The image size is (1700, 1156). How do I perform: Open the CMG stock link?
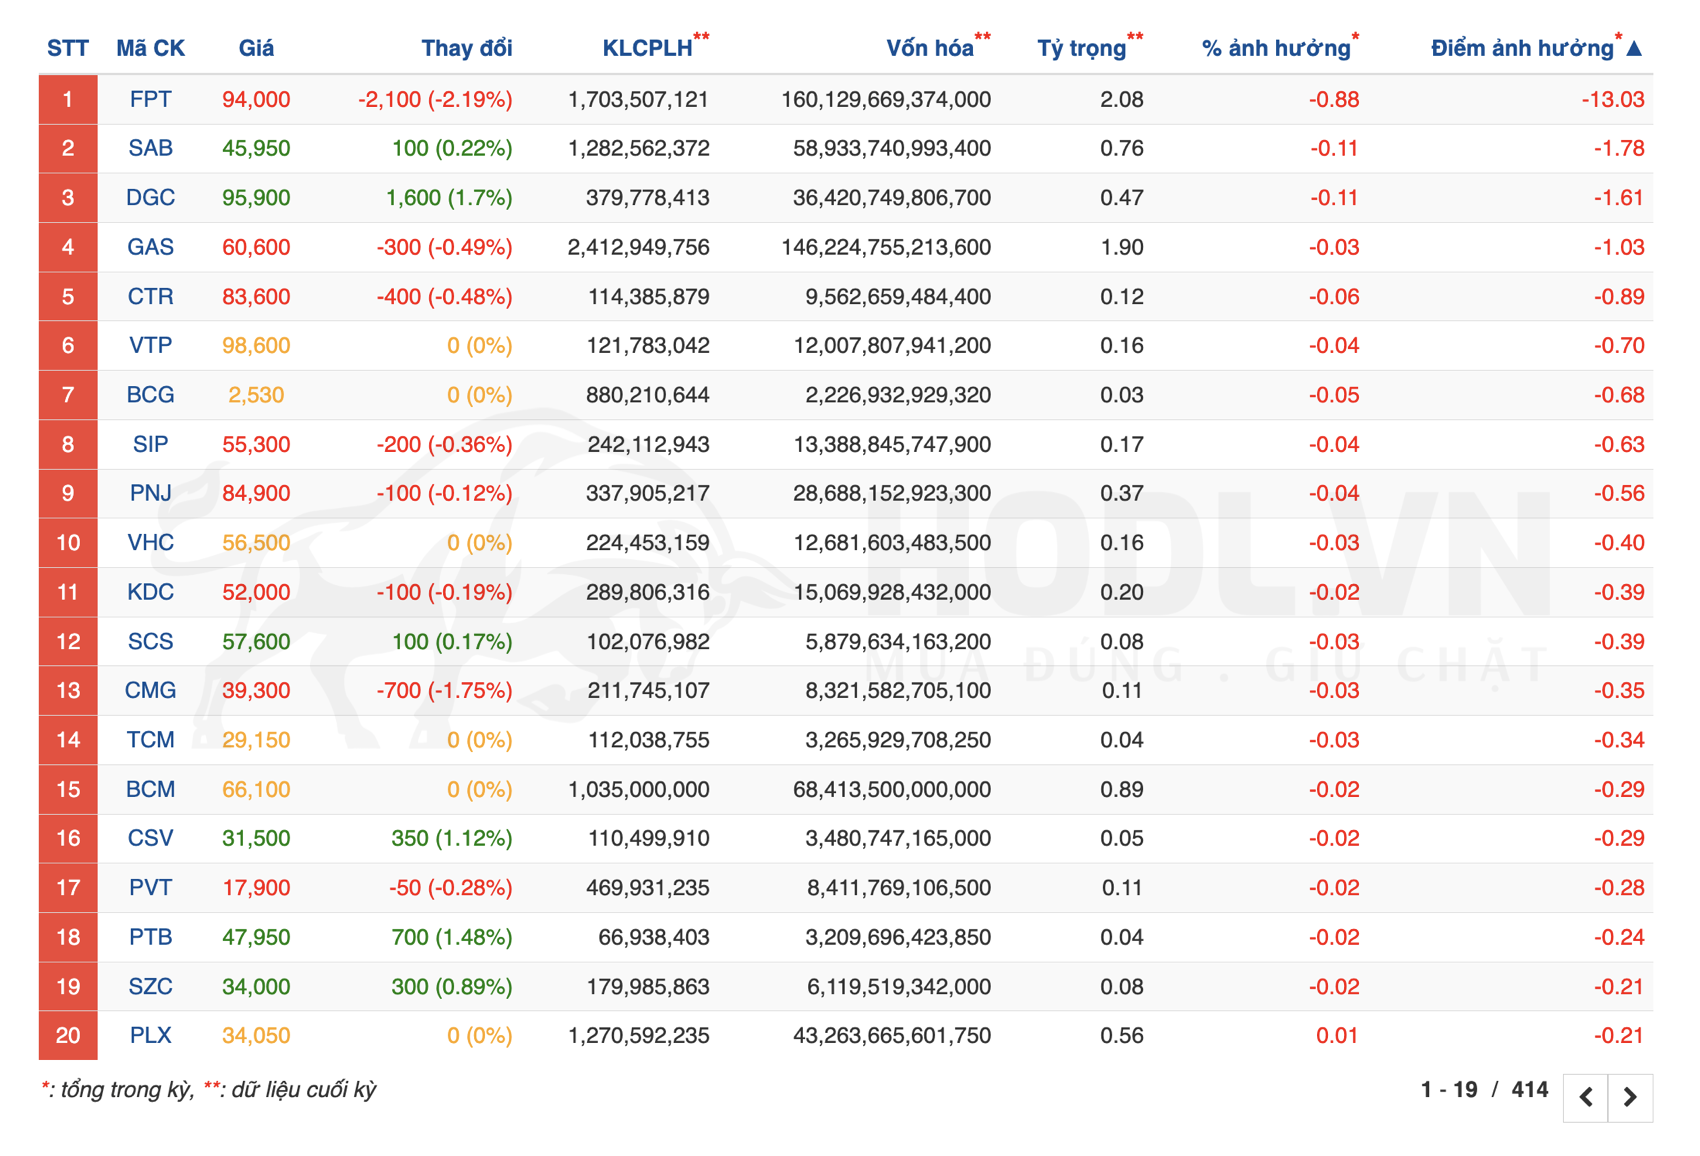click(x=150, y=690)
